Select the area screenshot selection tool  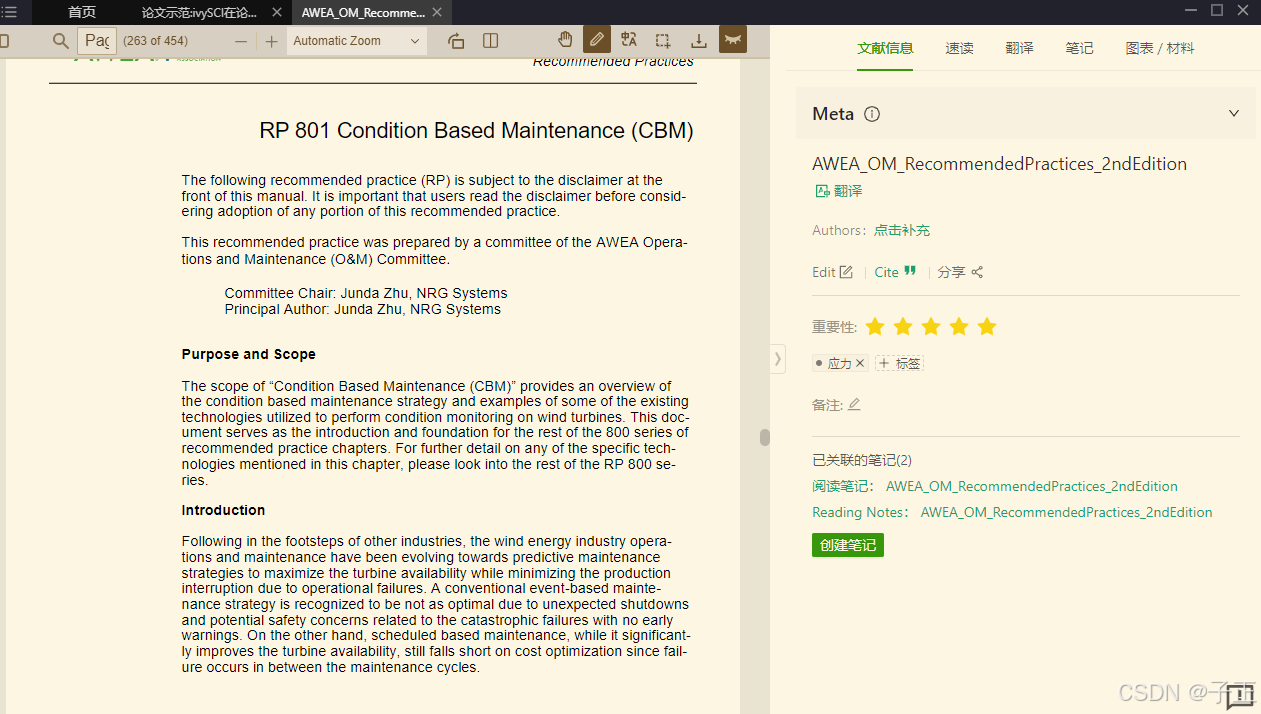coord(663,41)
